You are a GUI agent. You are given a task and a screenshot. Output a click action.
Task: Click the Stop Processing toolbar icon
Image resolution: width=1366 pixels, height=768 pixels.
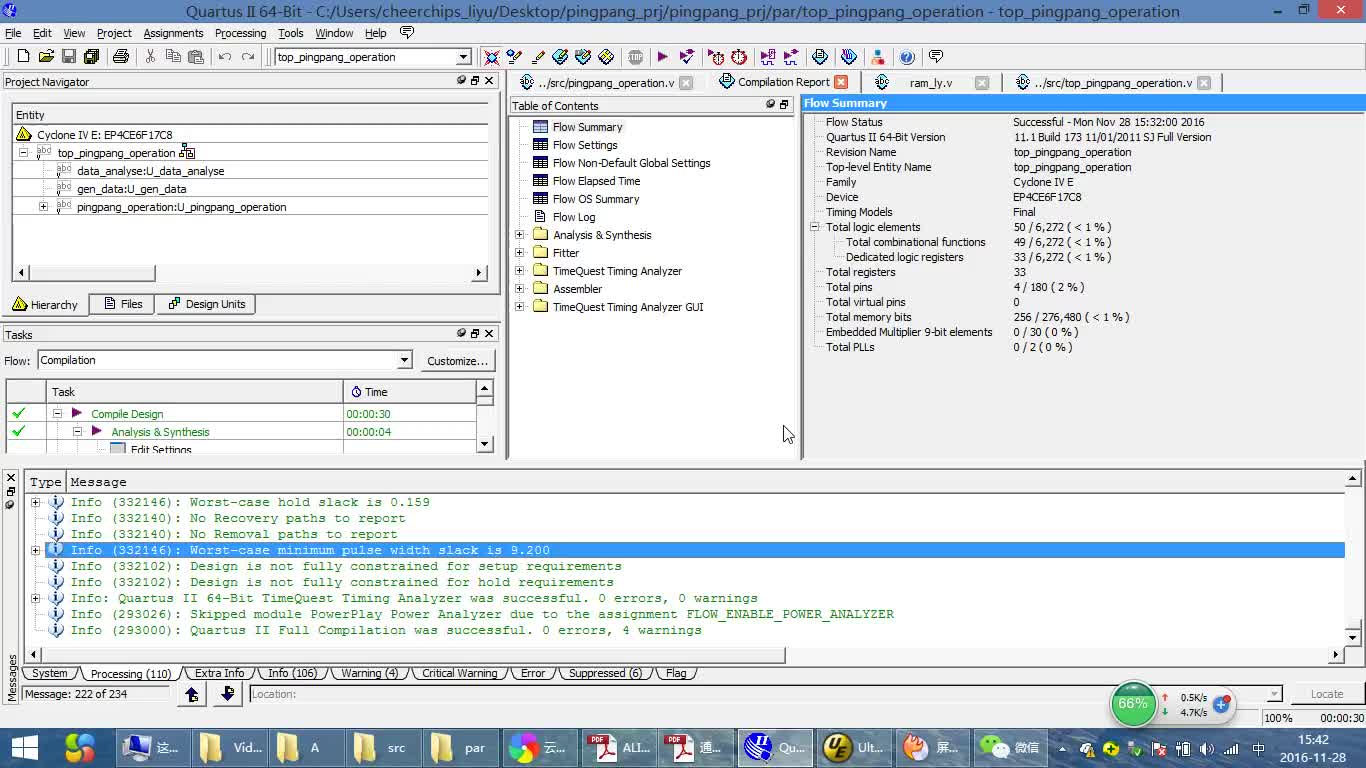pos(635,57)
